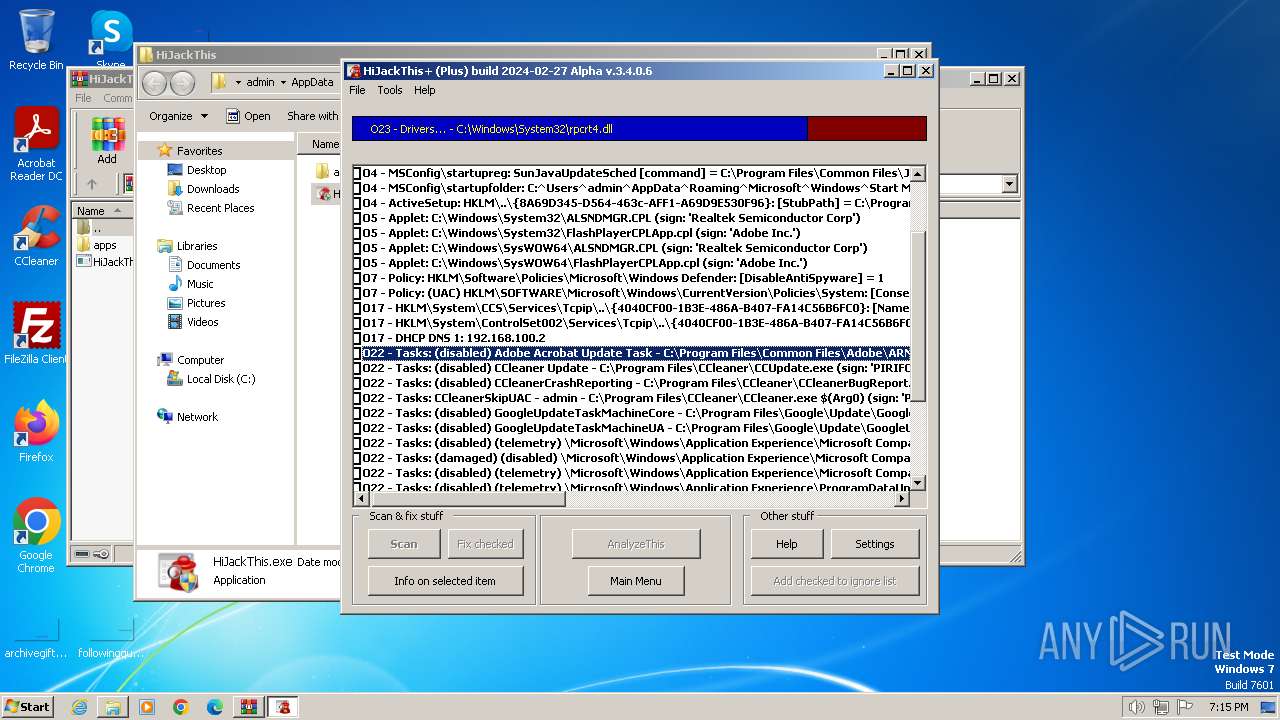Check O22 GoogleUpdateTaskMachineCore entry
Screen dimensions: 1280x720
coord(358,413)
